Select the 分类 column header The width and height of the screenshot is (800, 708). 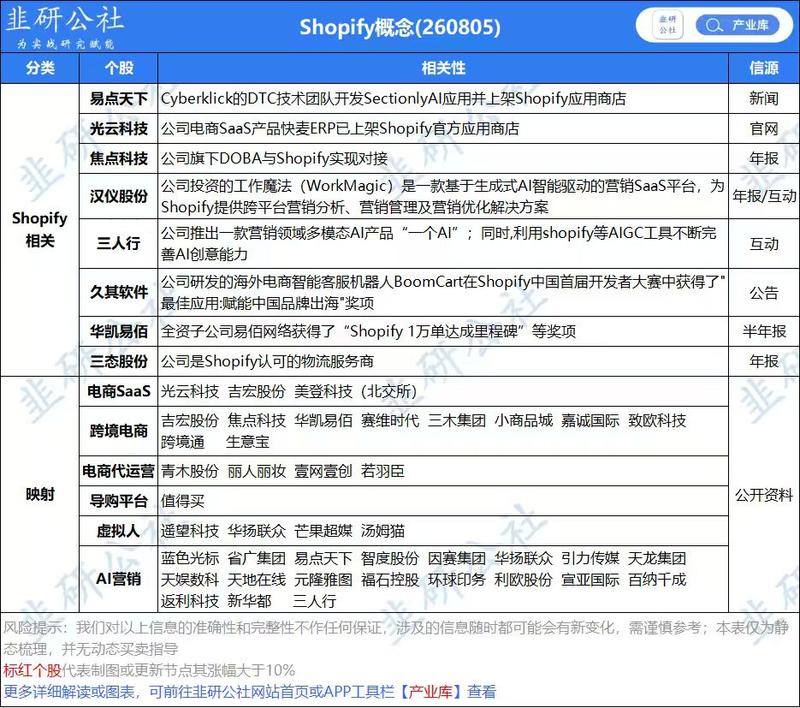[x=40, y=68]
